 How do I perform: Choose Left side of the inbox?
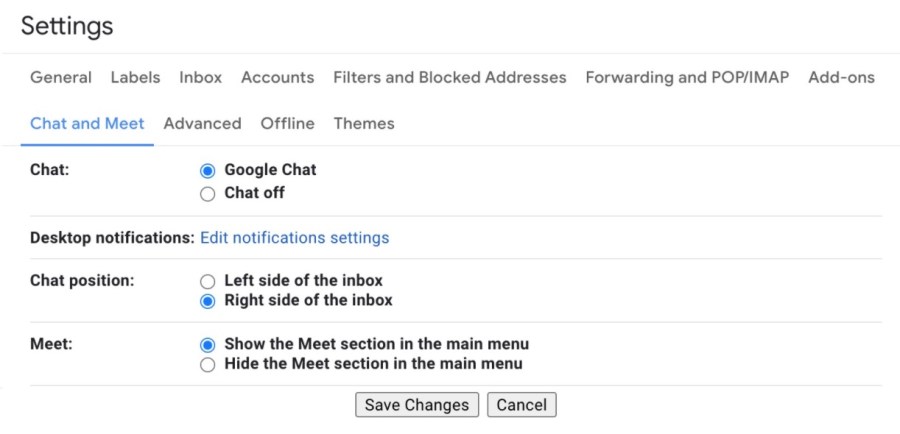pyautogui.click(x=208, y=281)
